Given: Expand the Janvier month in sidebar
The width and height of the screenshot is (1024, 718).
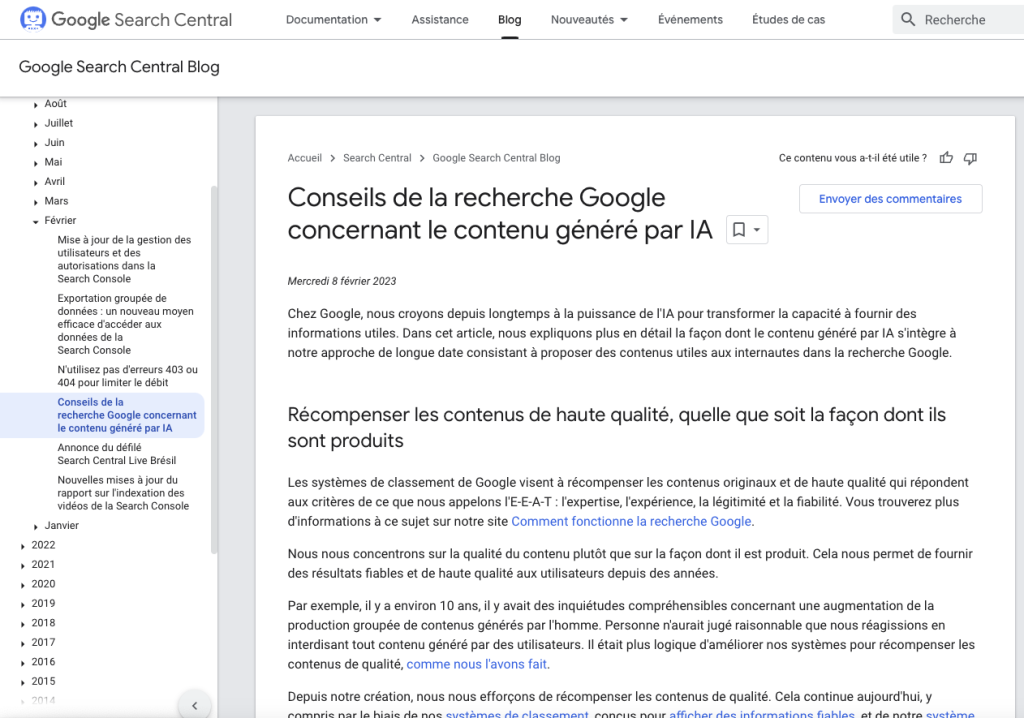Looking at the screenshot, I should pos(35,527).
